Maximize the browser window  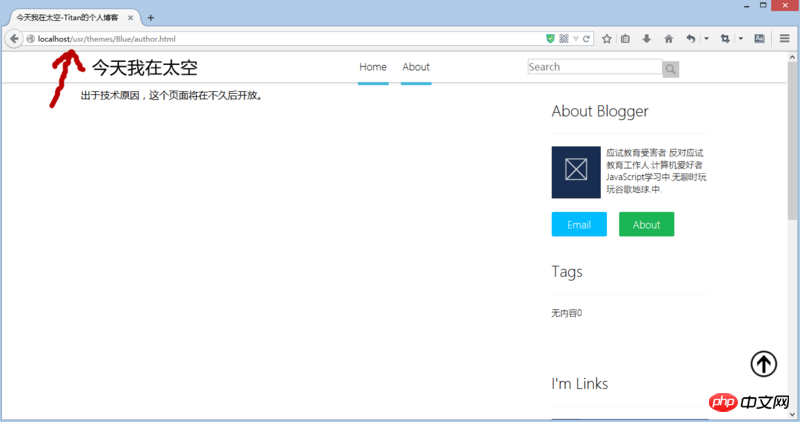coord(763,5)
